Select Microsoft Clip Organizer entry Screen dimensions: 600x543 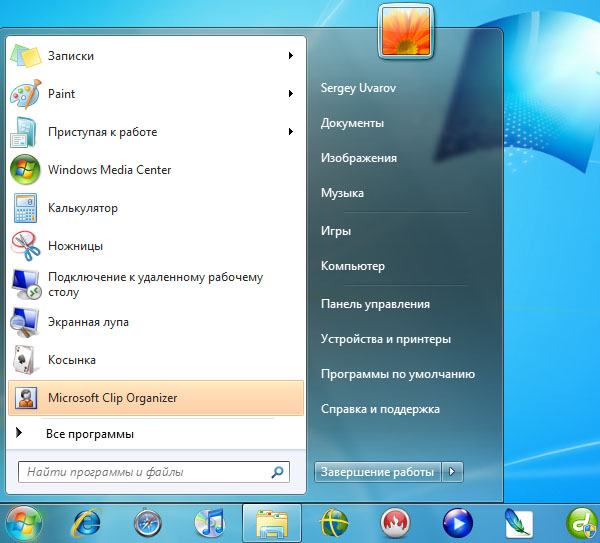156,398
